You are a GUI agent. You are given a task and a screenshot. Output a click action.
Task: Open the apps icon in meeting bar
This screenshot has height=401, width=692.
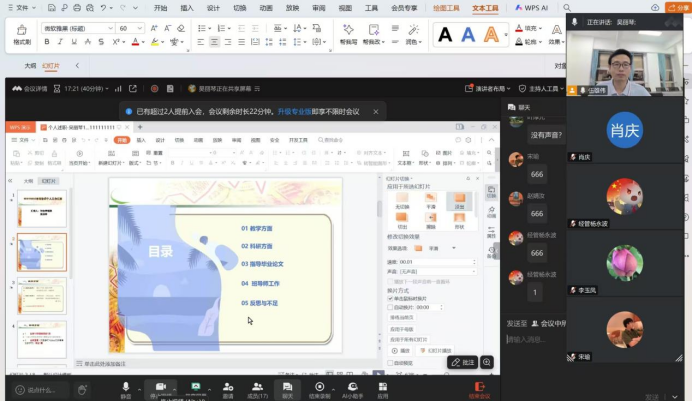(x=382, y=387)
